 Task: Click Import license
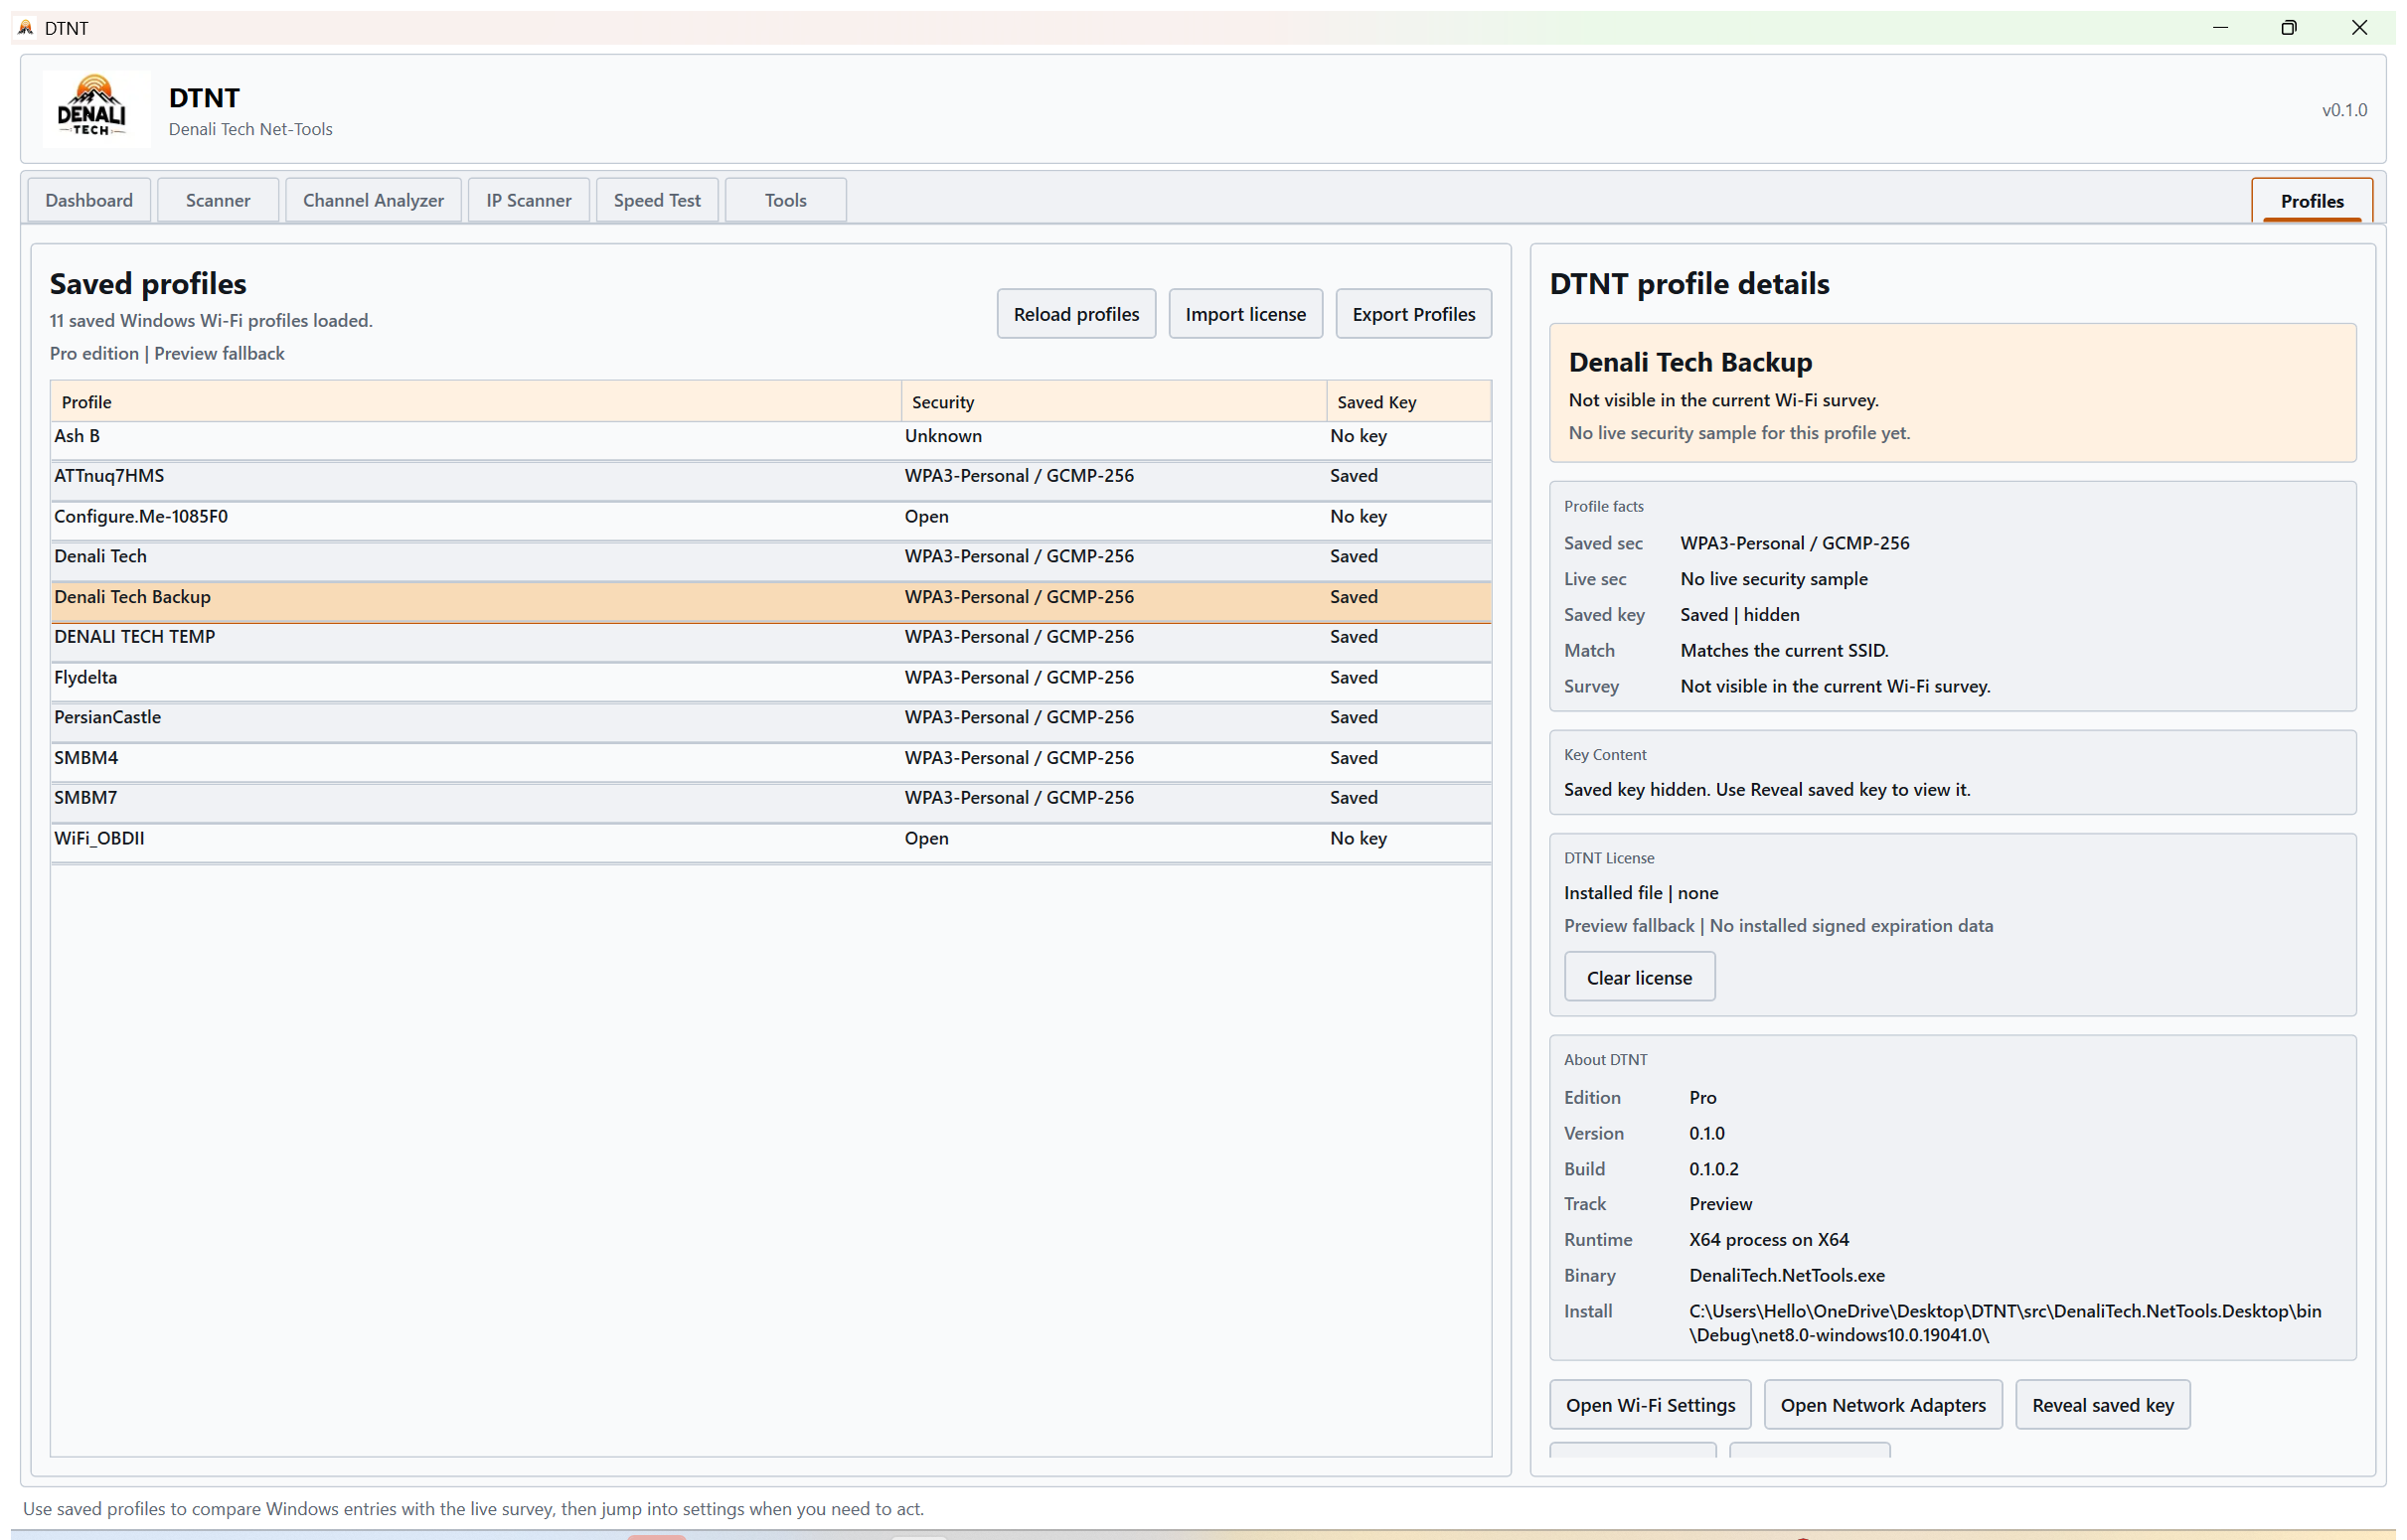click(x=1245, y=313)
